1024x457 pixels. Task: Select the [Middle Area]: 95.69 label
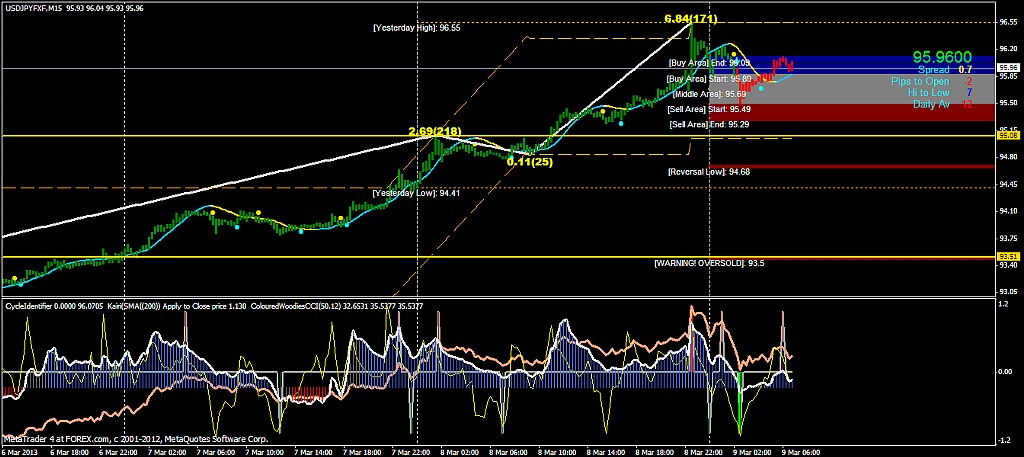(709, 94)
